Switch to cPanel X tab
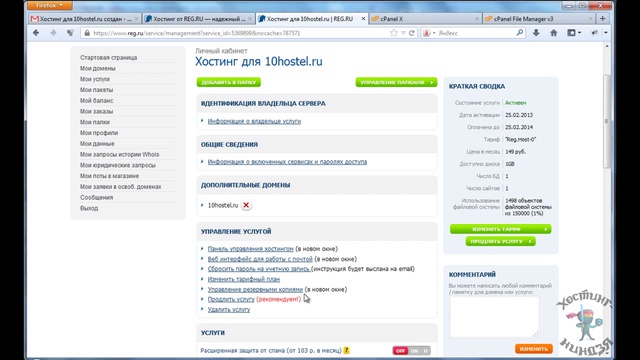640x360 pixels. point(425,19)
